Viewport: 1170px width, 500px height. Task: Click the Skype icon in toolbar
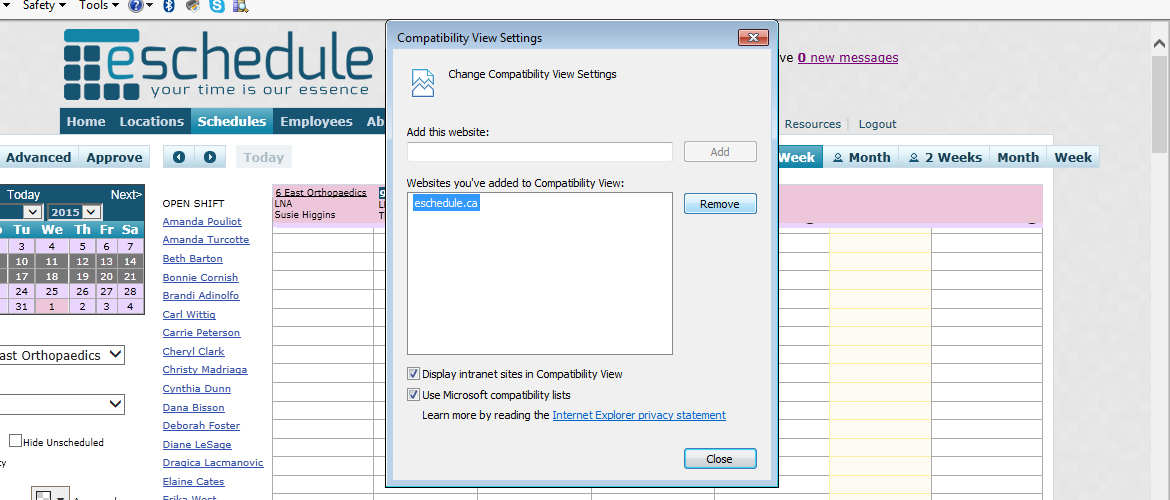pyautogui.click(x=217, y=6)
